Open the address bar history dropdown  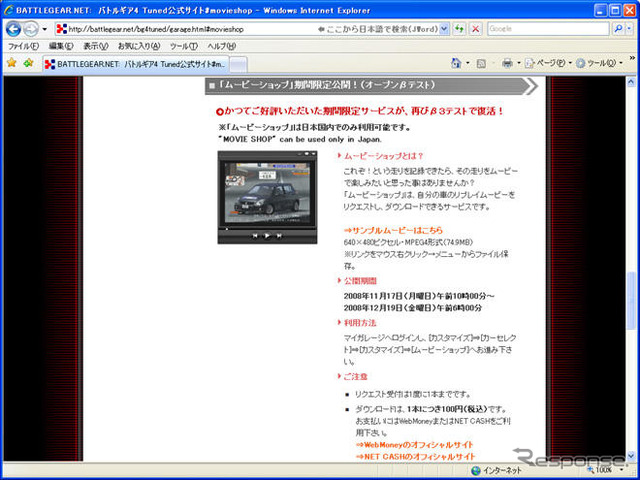click(444, 29)
